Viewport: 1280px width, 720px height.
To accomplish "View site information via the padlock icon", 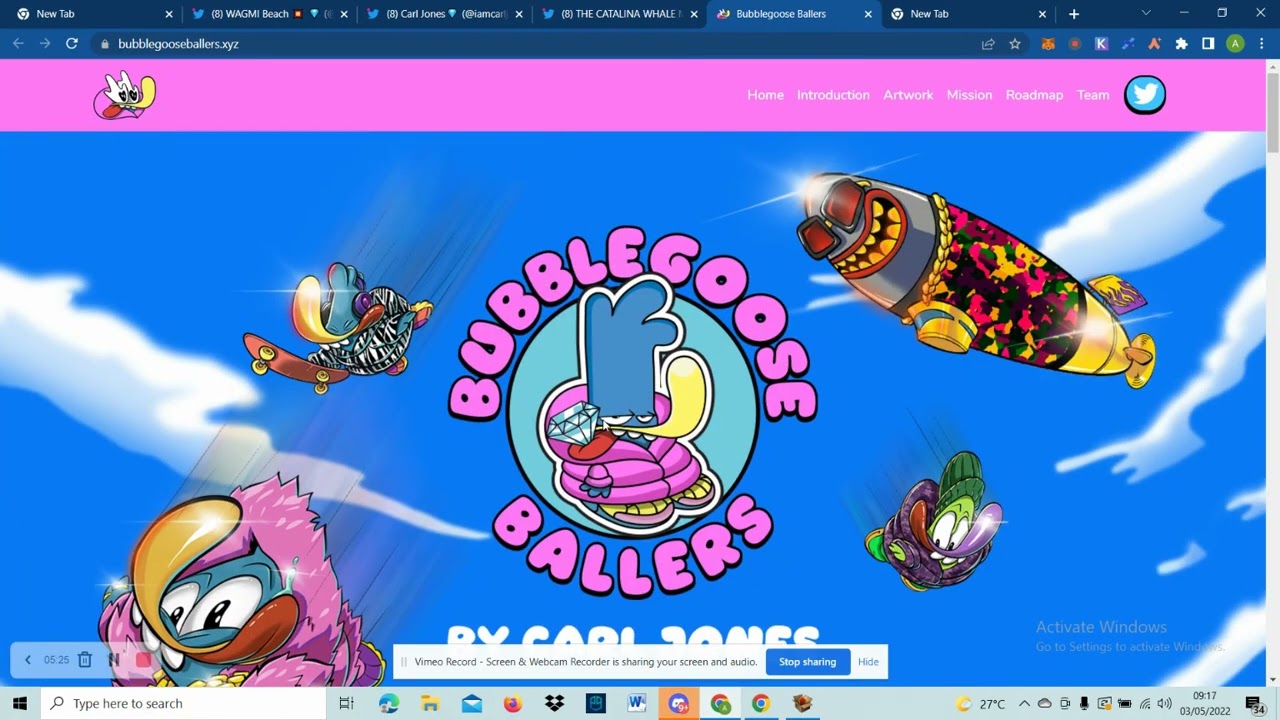I will (104, 44).
